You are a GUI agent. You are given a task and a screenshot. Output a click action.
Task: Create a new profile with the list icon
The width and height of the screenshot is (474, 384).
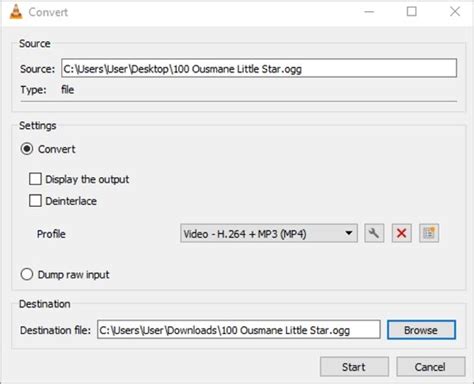tap(429, 233)
